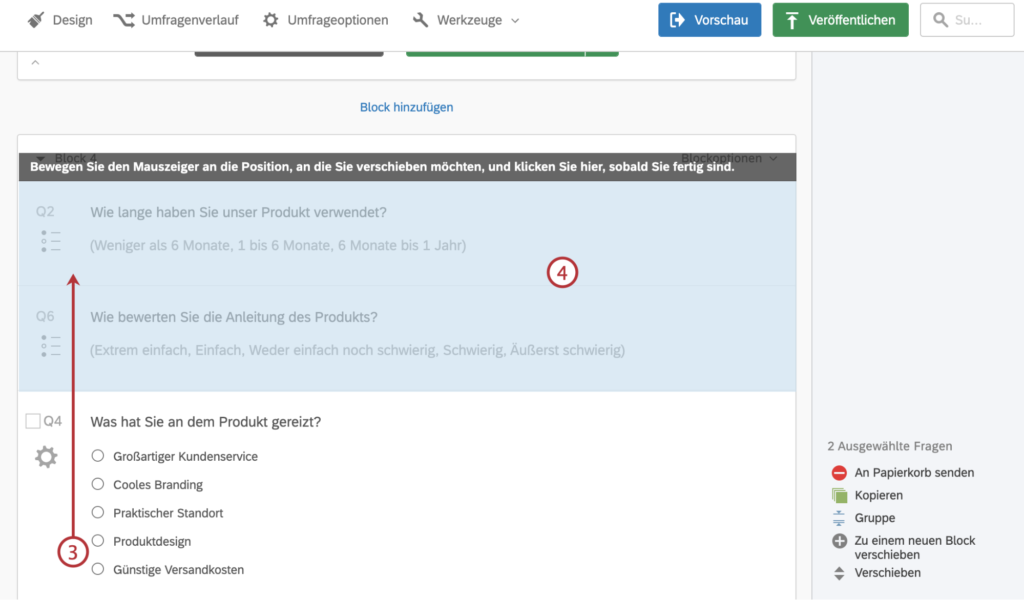Click the Umfrageoptionen gear icon
This screenshot has height=600, width=1024.
pyautogui.click(x=270, y=20)
